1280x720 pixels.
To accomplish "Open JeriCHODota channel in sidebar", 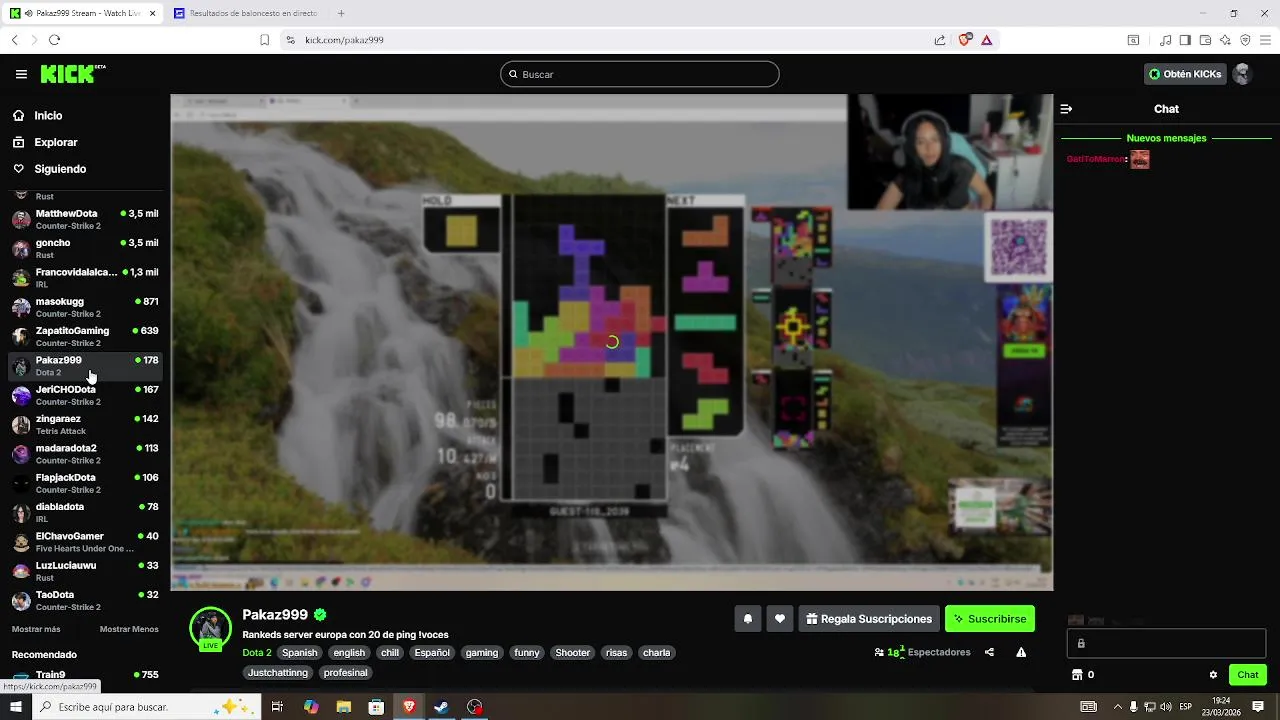I will [84, 395].
